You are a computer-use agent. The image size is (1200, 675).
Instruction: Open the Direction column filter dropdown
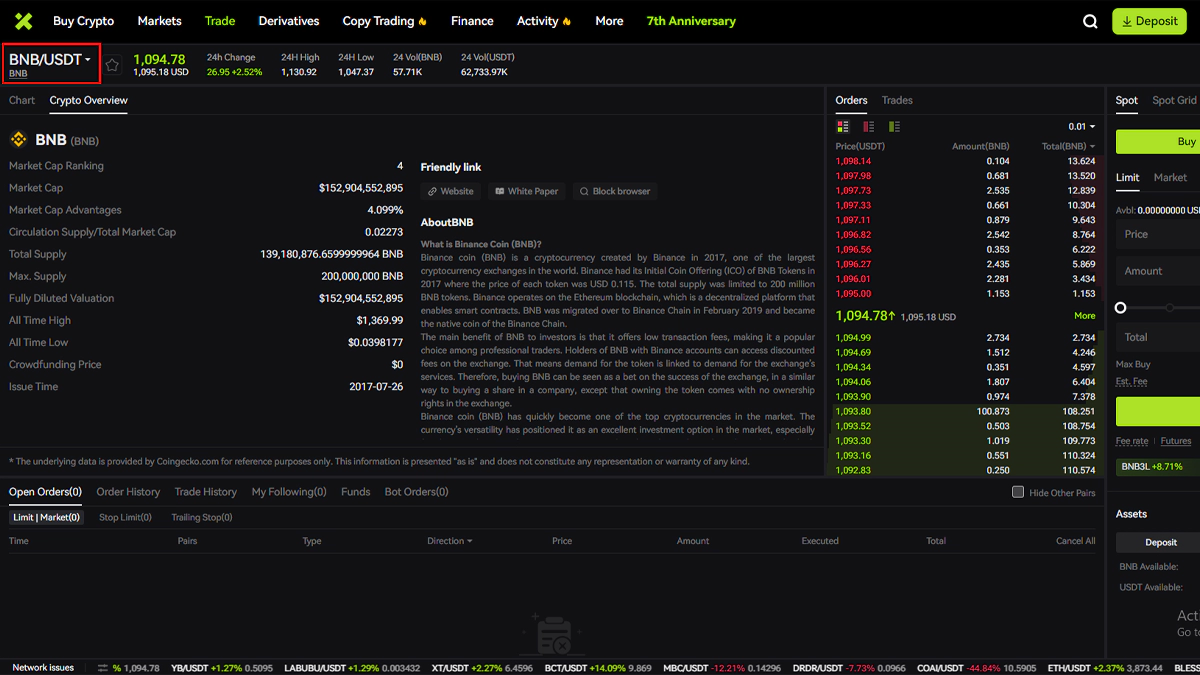click(449, 541)
